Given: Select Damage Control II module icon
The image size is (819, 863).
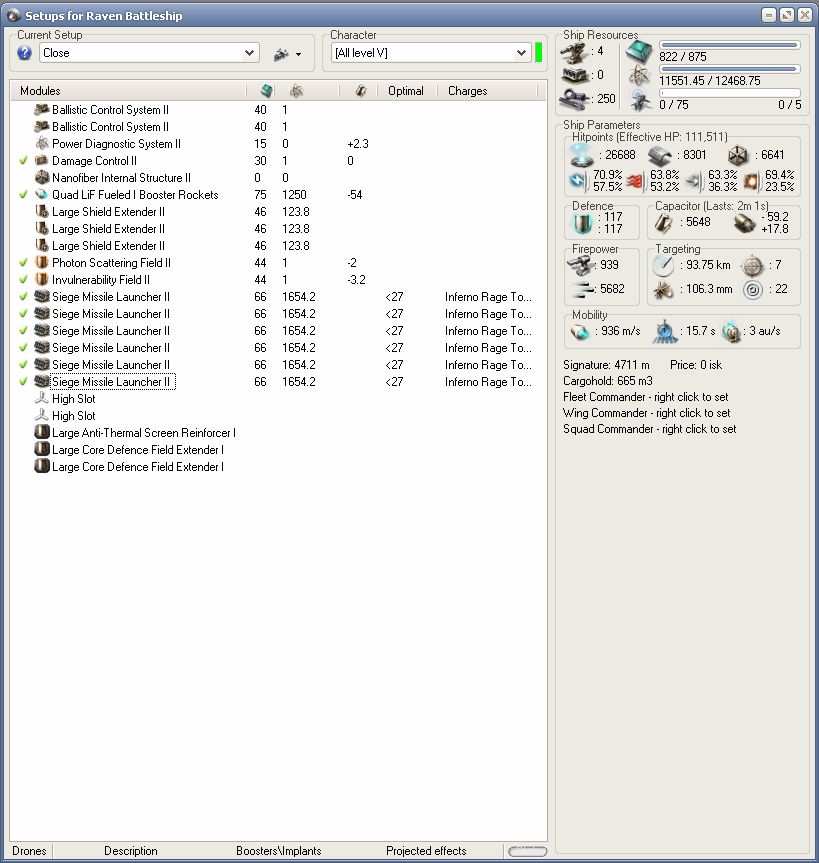Looking at the screenshot, I should (x=42, y=161).
